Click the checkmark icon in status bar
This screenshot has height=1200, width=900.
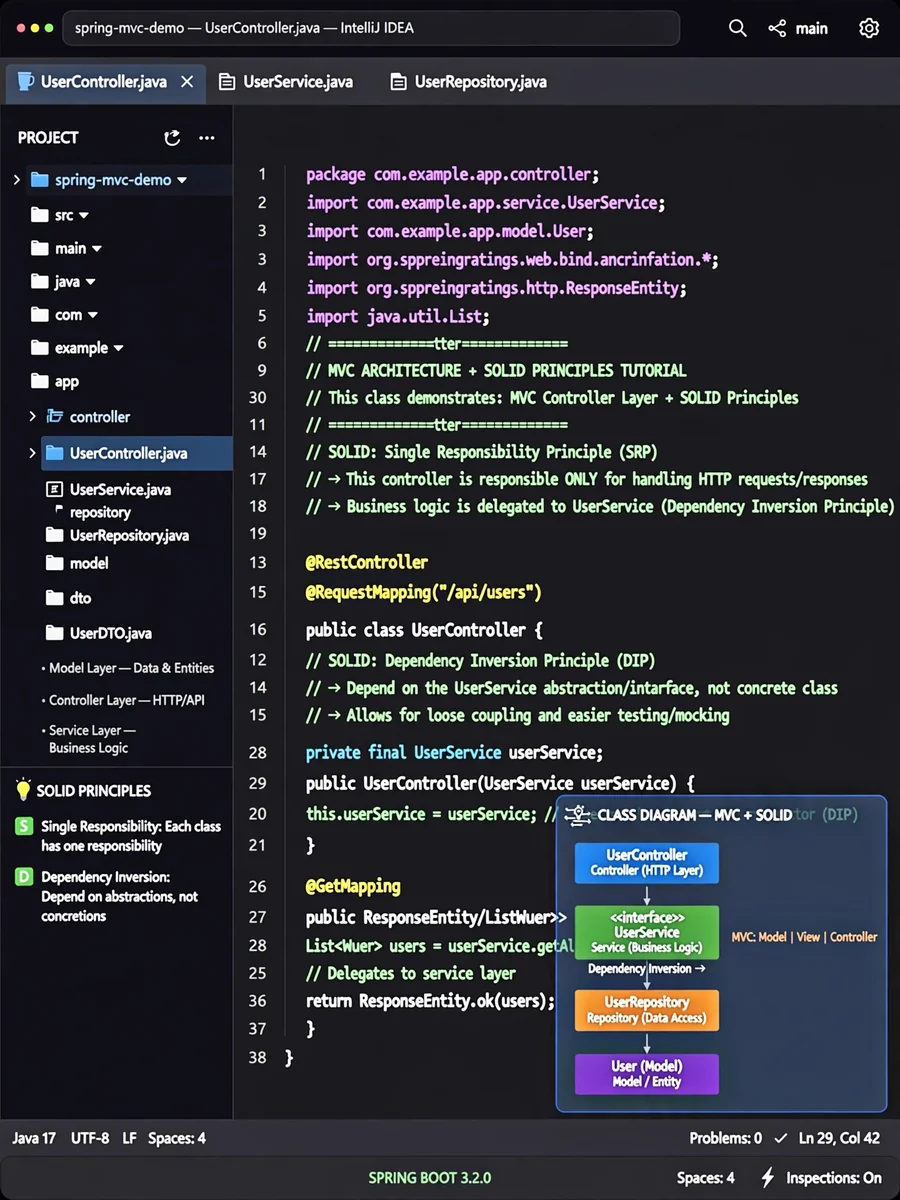click(780, 1138)
